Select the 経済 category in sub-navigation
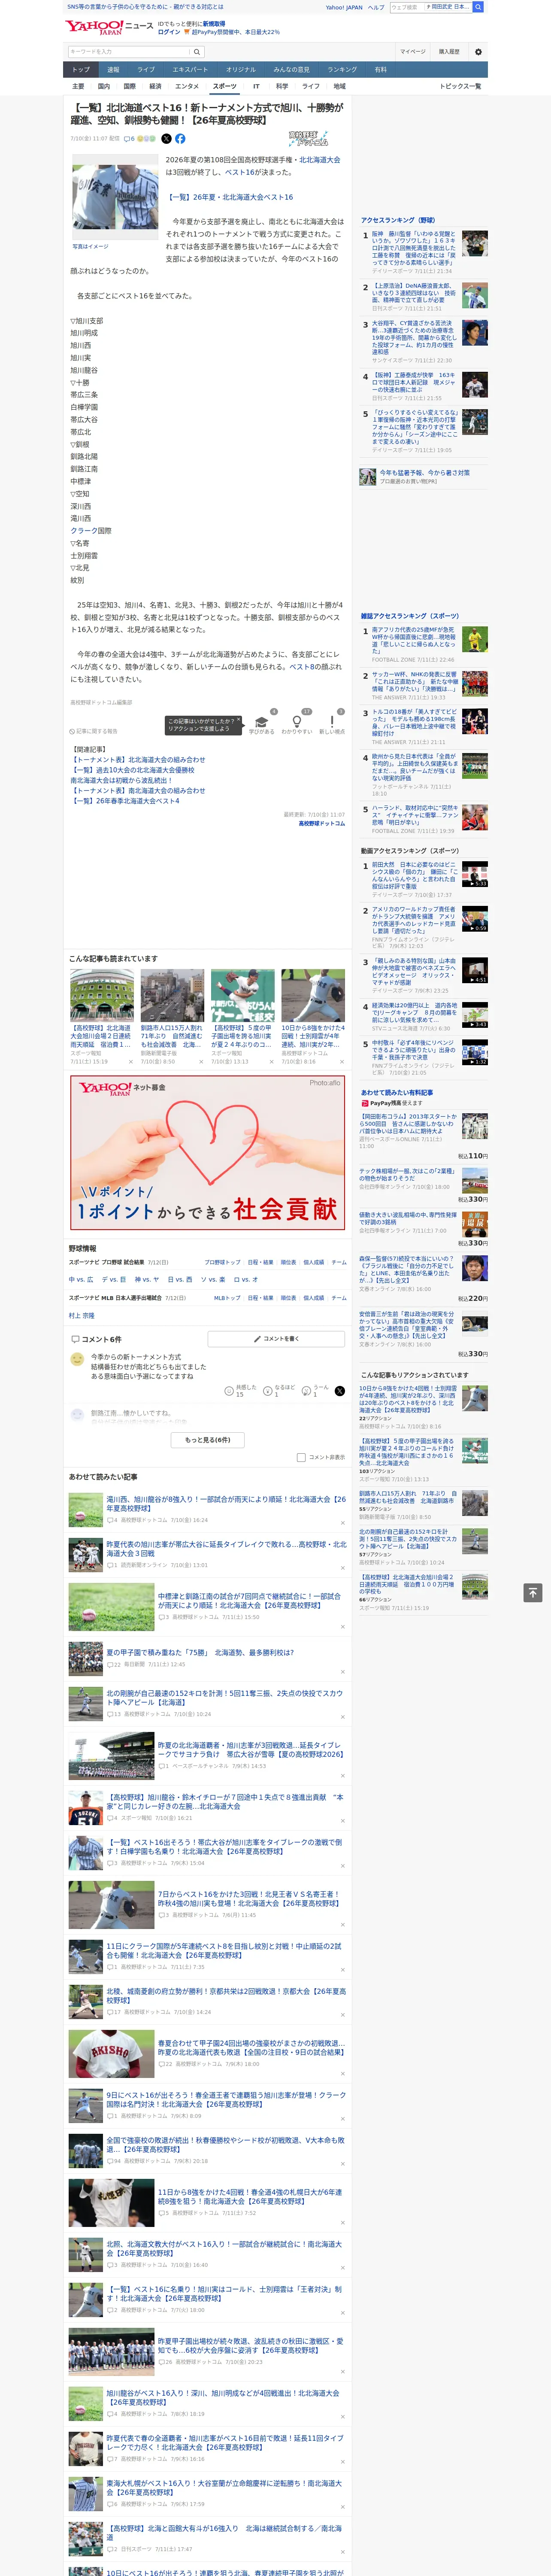The height and width of the screenshot is (2576, 551). pyautogui.click(x=155, y=87)
